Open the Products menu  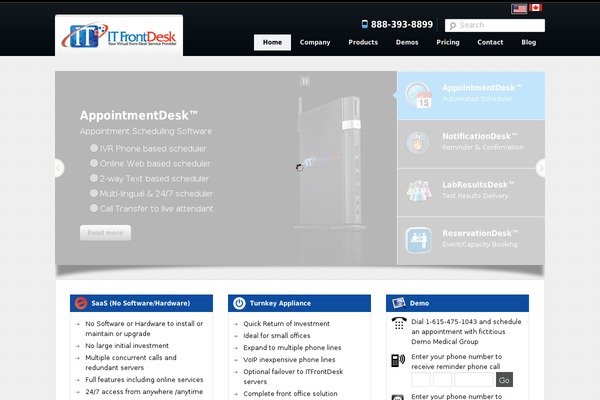pos(363,42)
